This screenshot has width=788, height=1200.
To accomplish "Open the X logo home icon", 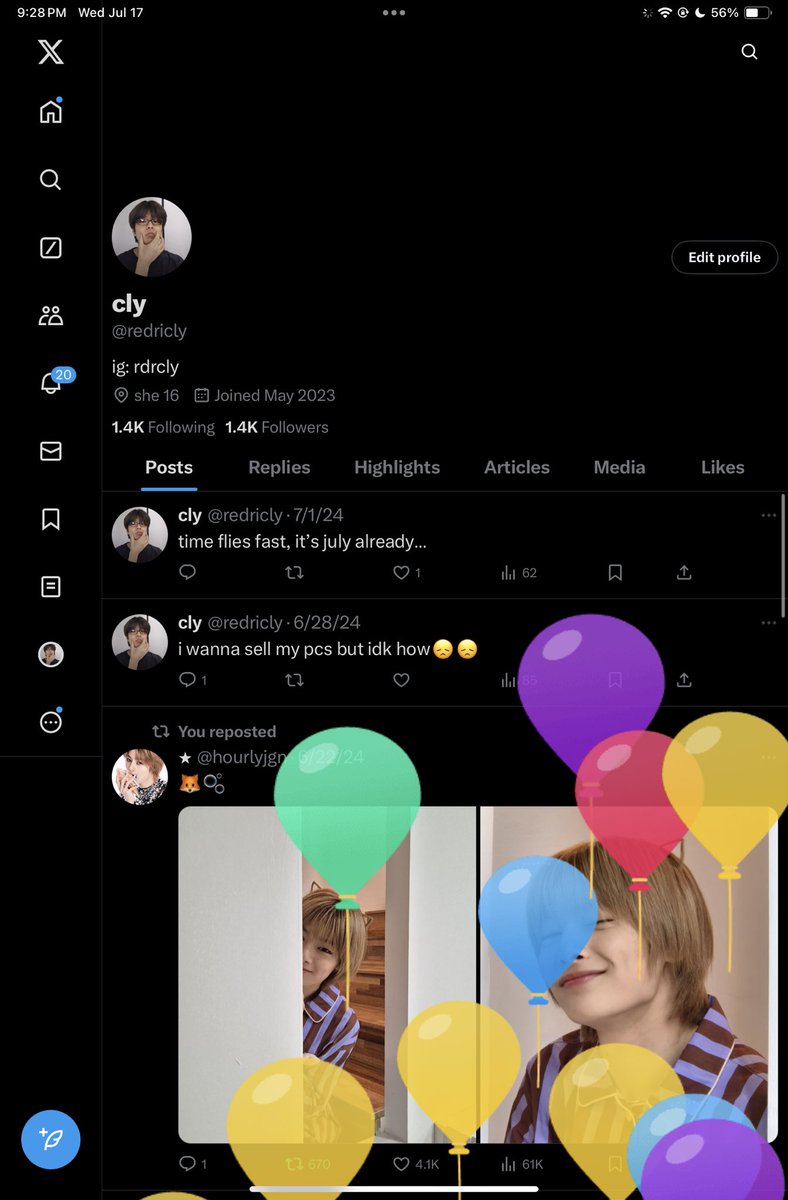I will (x=51, y=52).
